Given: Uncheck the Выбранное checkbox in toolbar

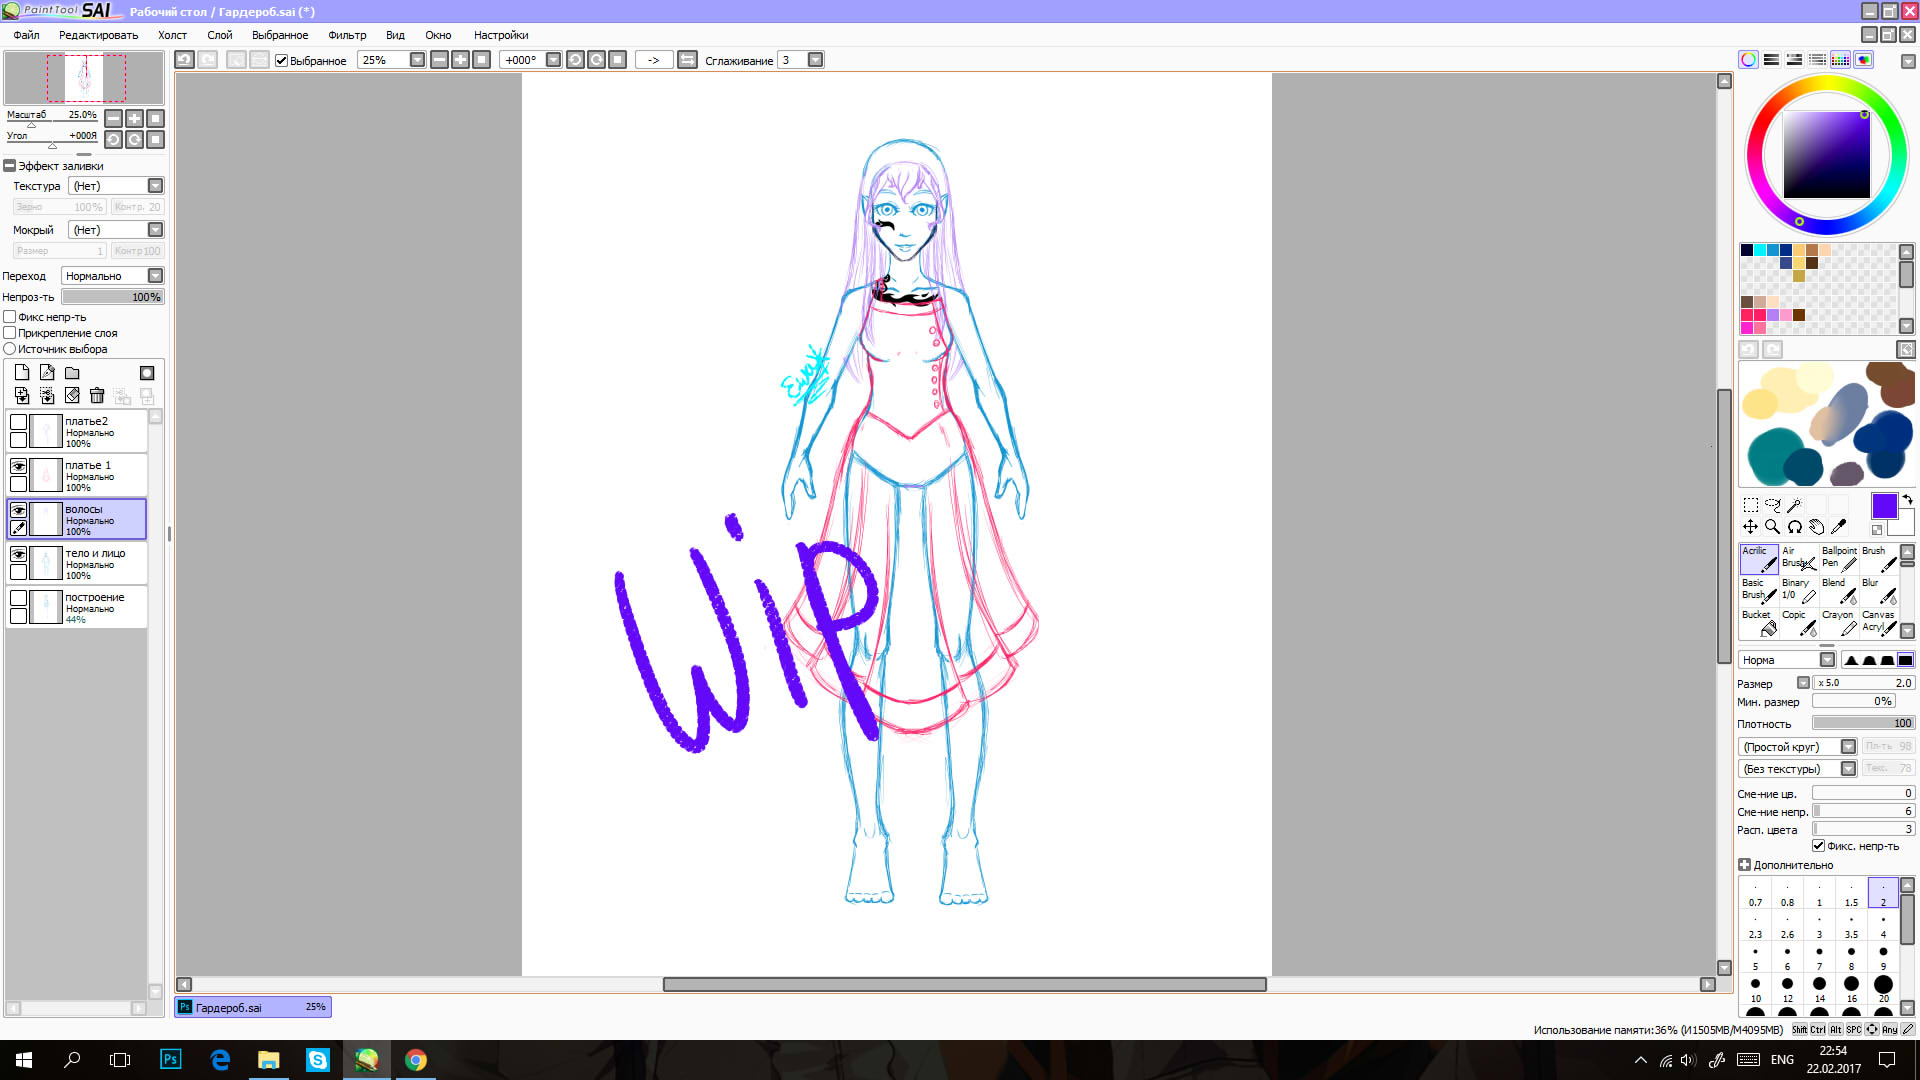Looking at the screenshot, I should [282, 61].
